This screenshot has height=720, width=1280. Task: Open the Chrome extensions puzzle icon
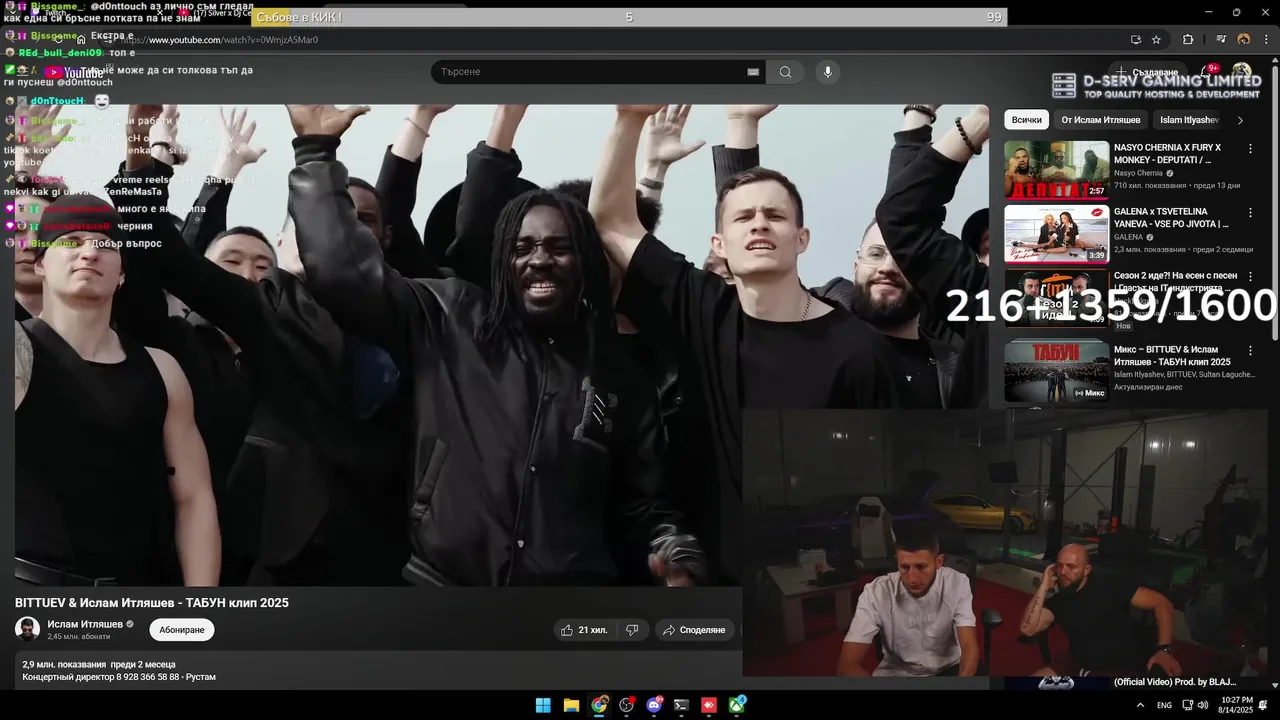pos(1188,40)
